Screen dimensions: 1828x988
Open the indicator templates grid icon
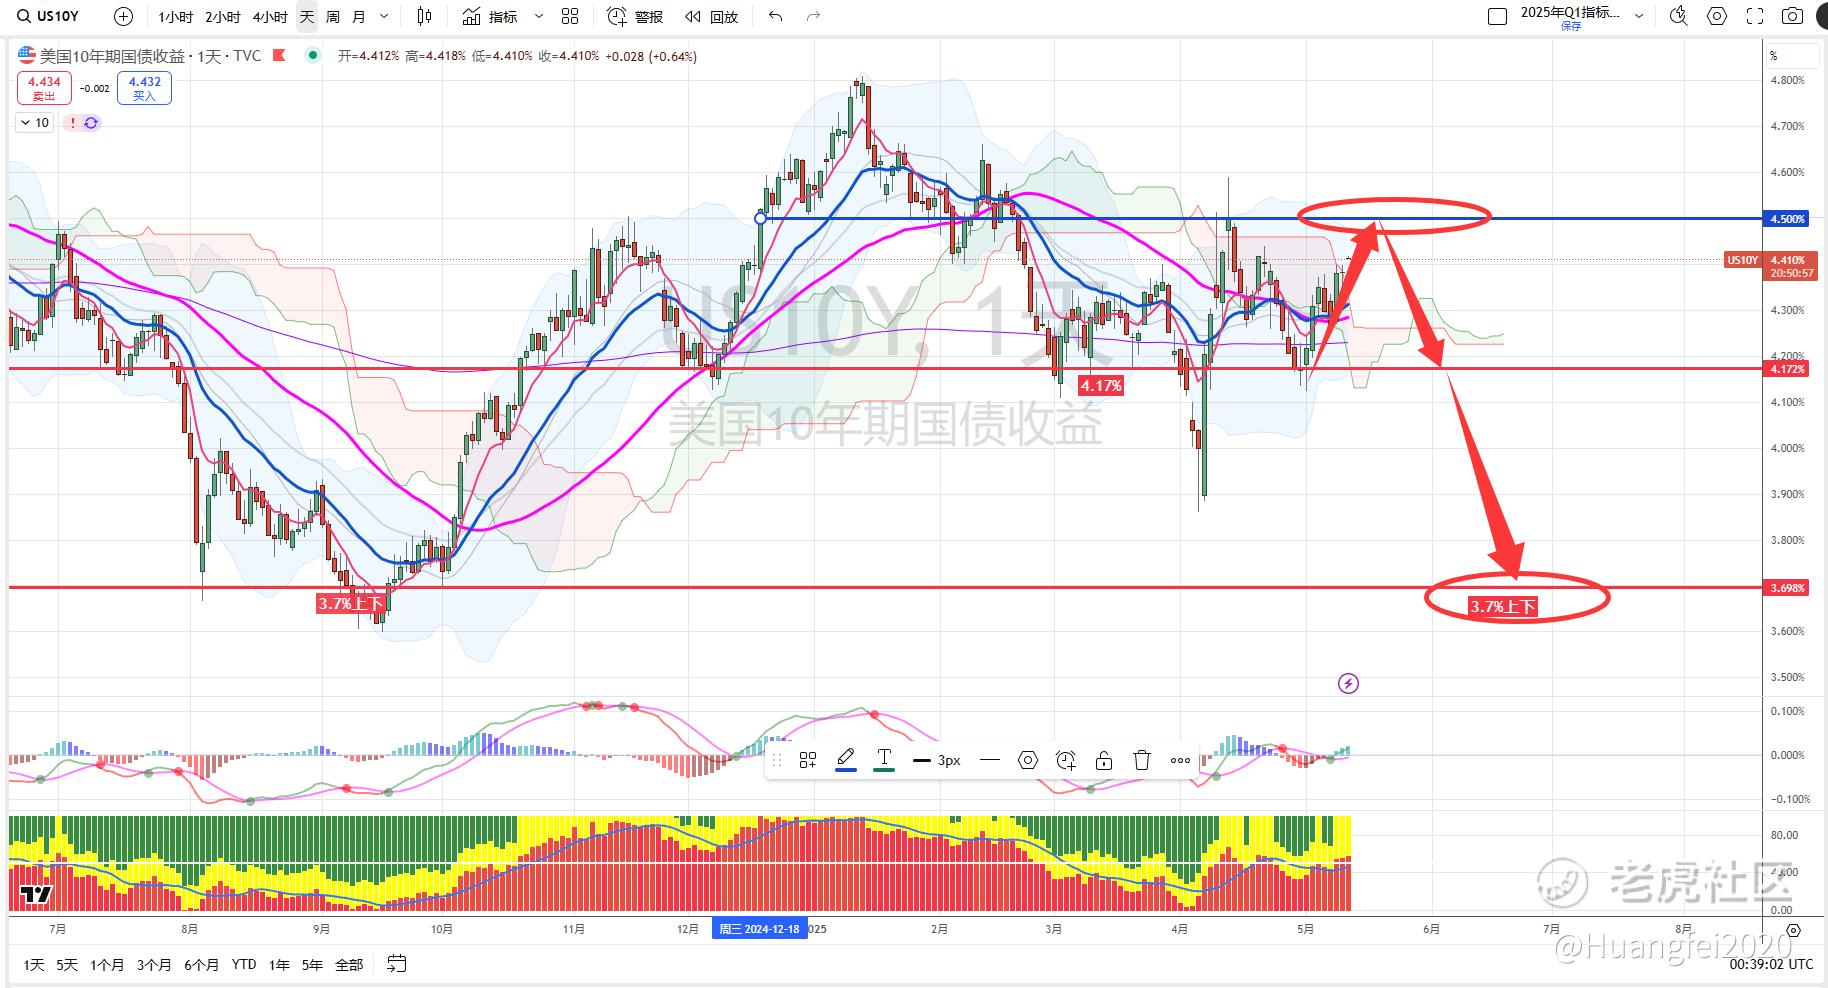click(x=570, y=16)
